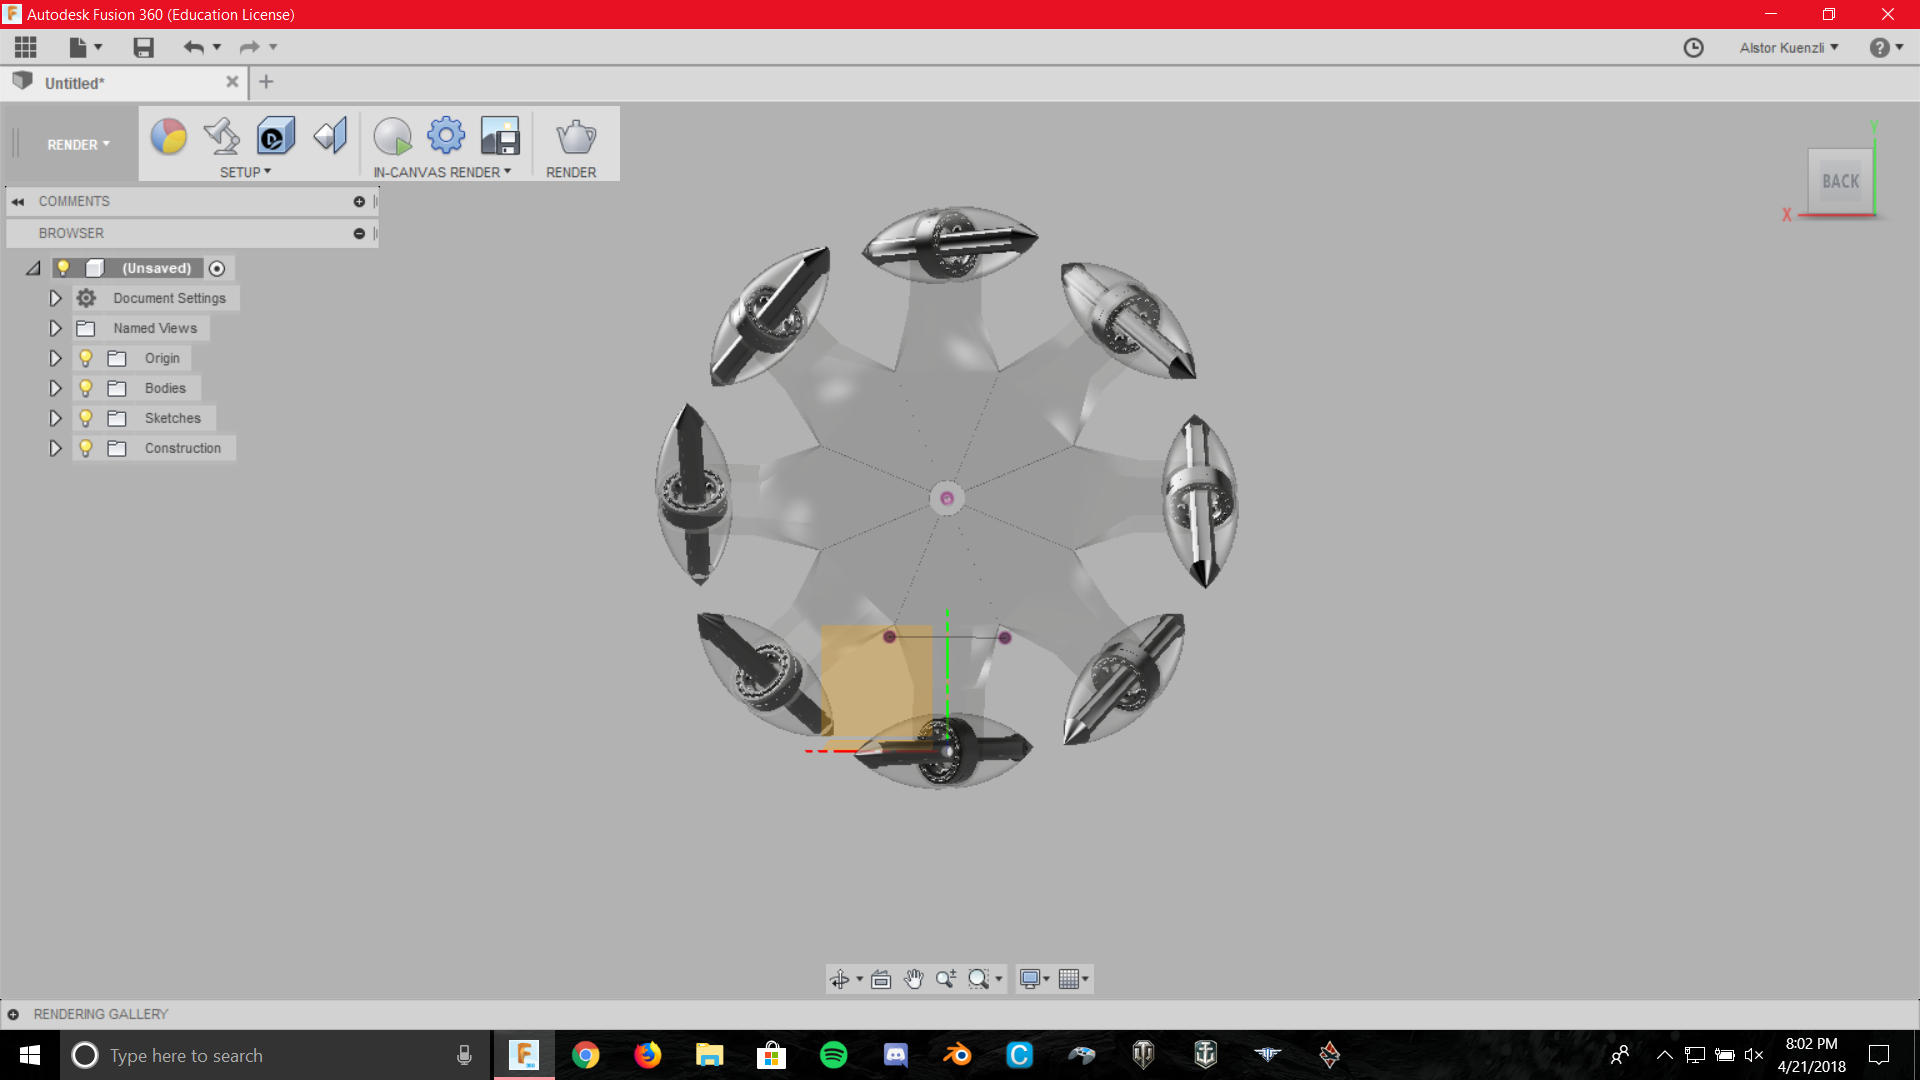This screenshot has height=1080, width=1920.
Task: Click the Look At tool
Action: coord(881,979)
